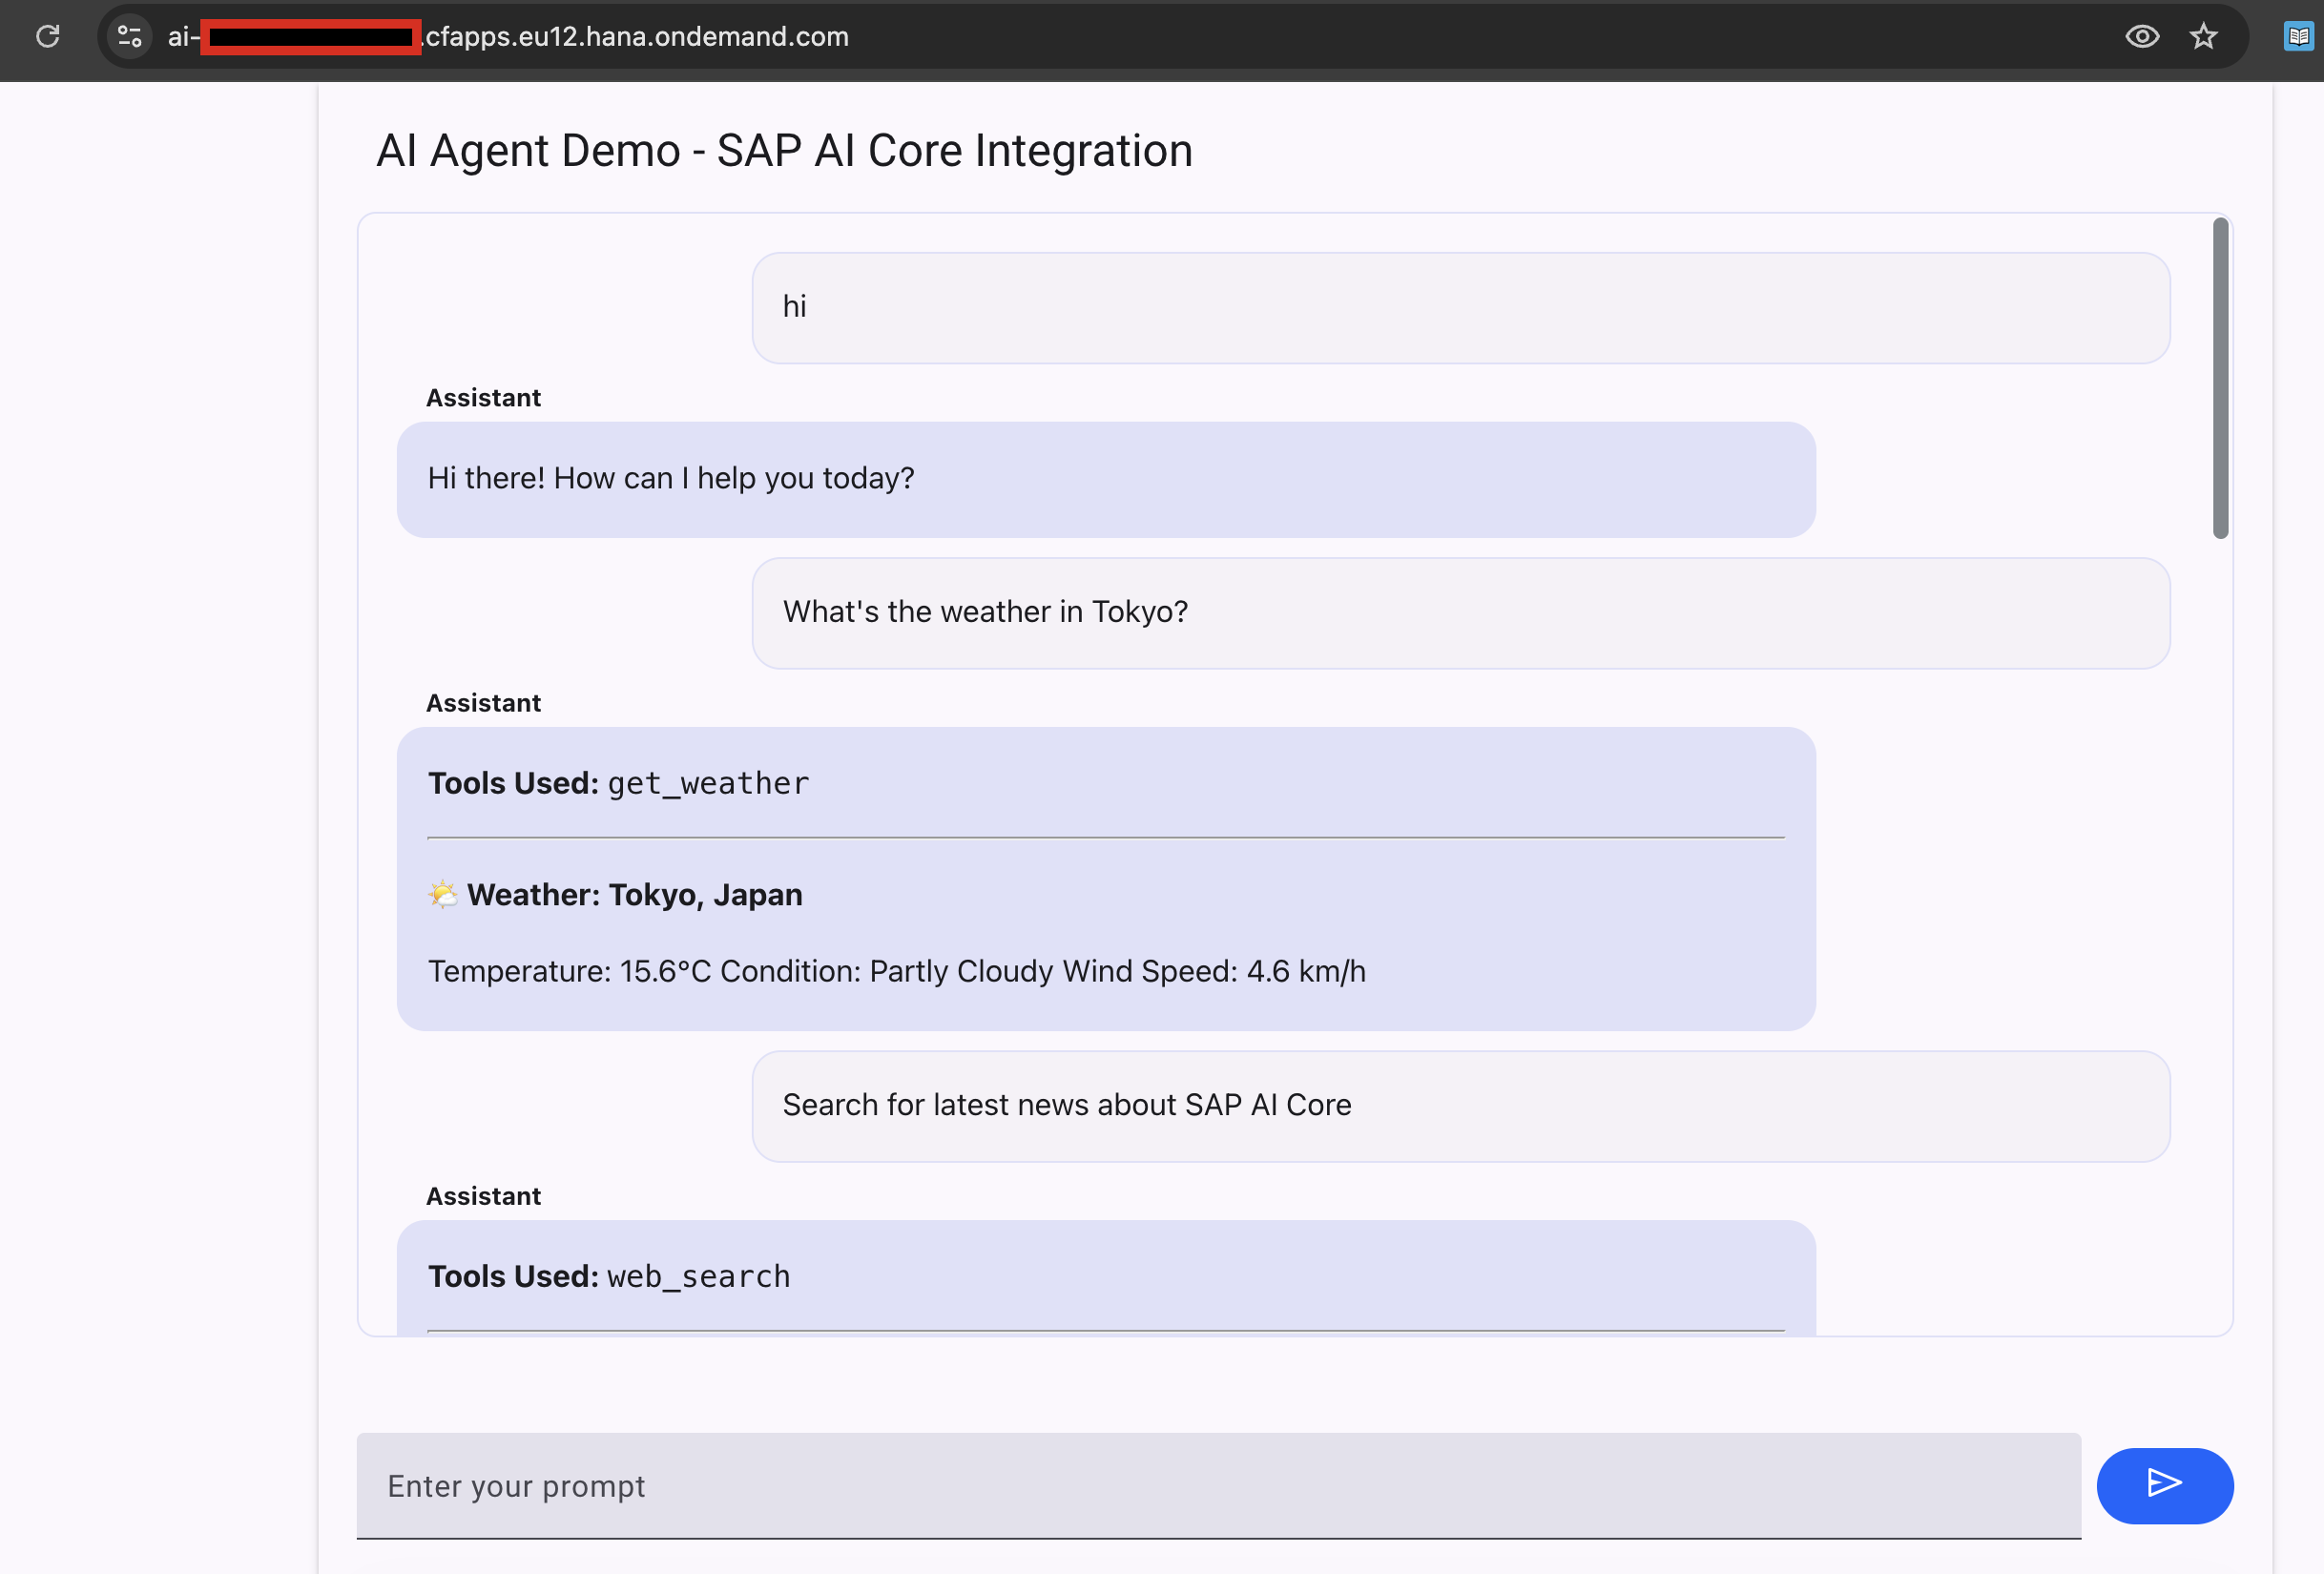
Task: Focus the 'Enter your prompt' input field
Action: tap(1219, 1486)
